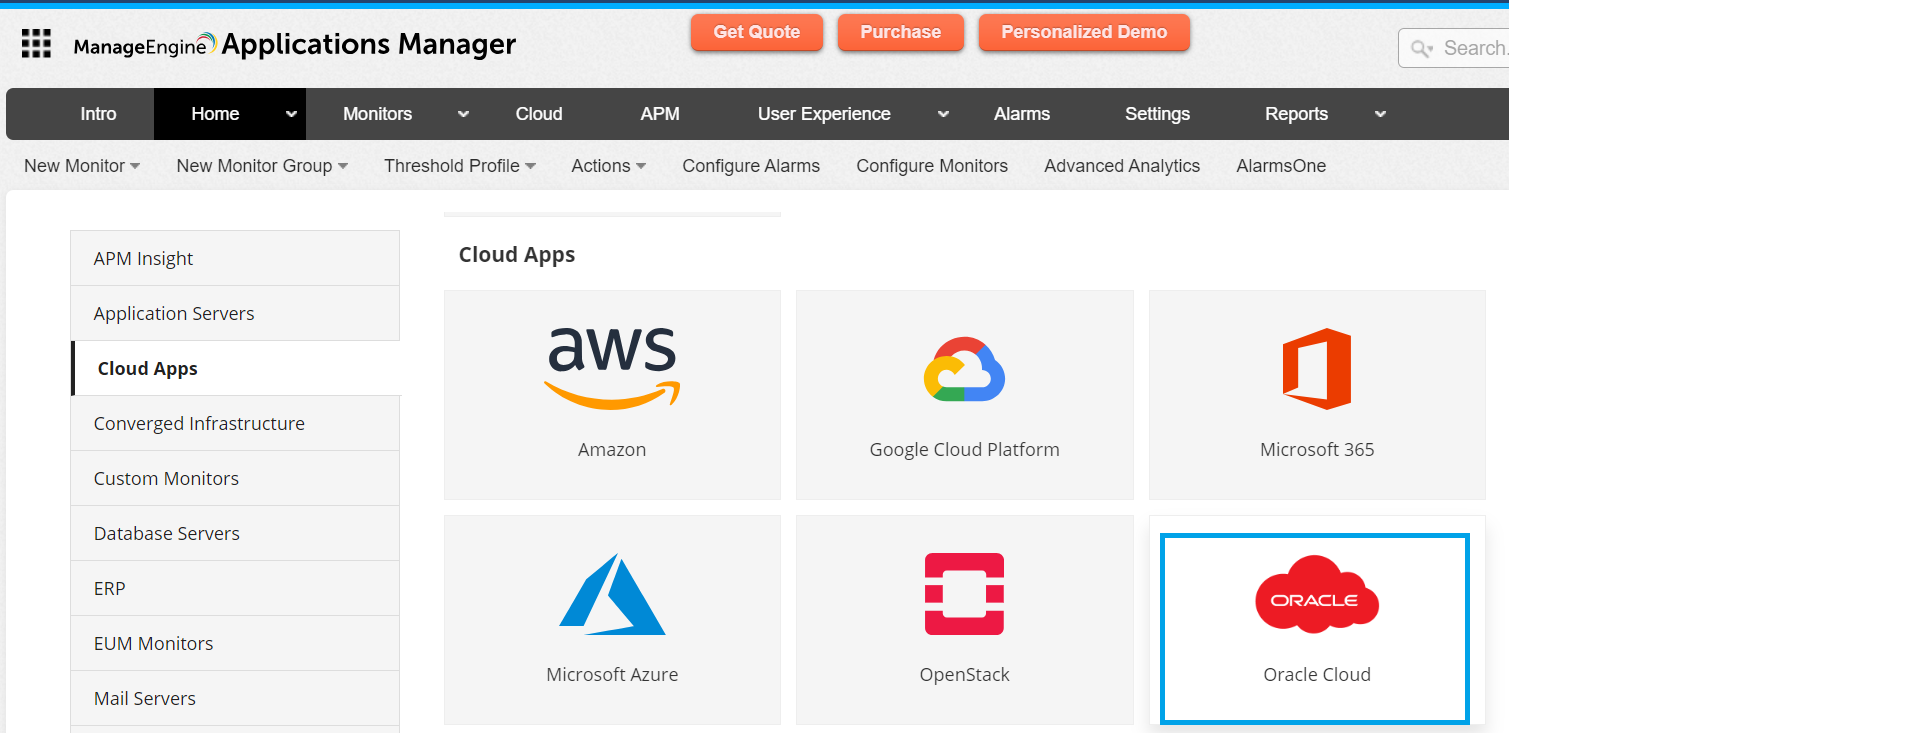The height and width of the screenshot is (733, 1914).
Task: Open the New Monitor dropdown
Action: pos(82,166)
